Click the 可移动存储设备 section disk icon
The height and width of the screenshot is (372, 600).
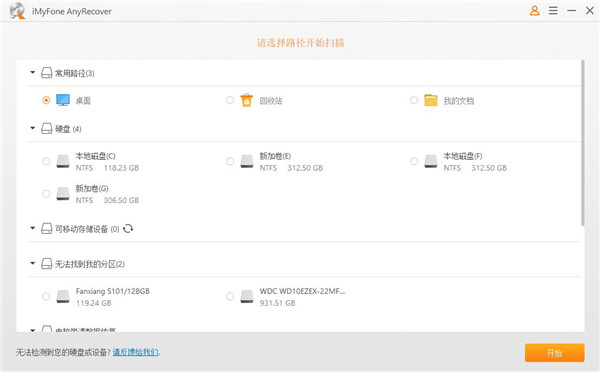pyautogui.click(x=46, y=228)
